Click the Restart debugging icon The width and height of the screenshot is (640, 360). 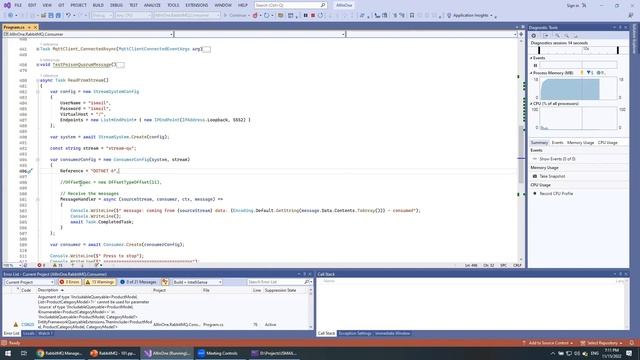coord(320,16)
